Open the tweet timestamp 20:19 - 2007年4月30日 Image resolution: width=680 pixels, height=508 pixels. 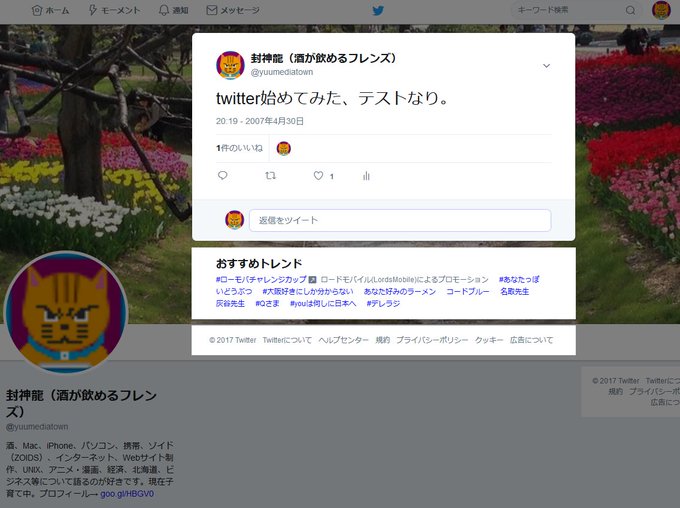click(x=260, y=121)
